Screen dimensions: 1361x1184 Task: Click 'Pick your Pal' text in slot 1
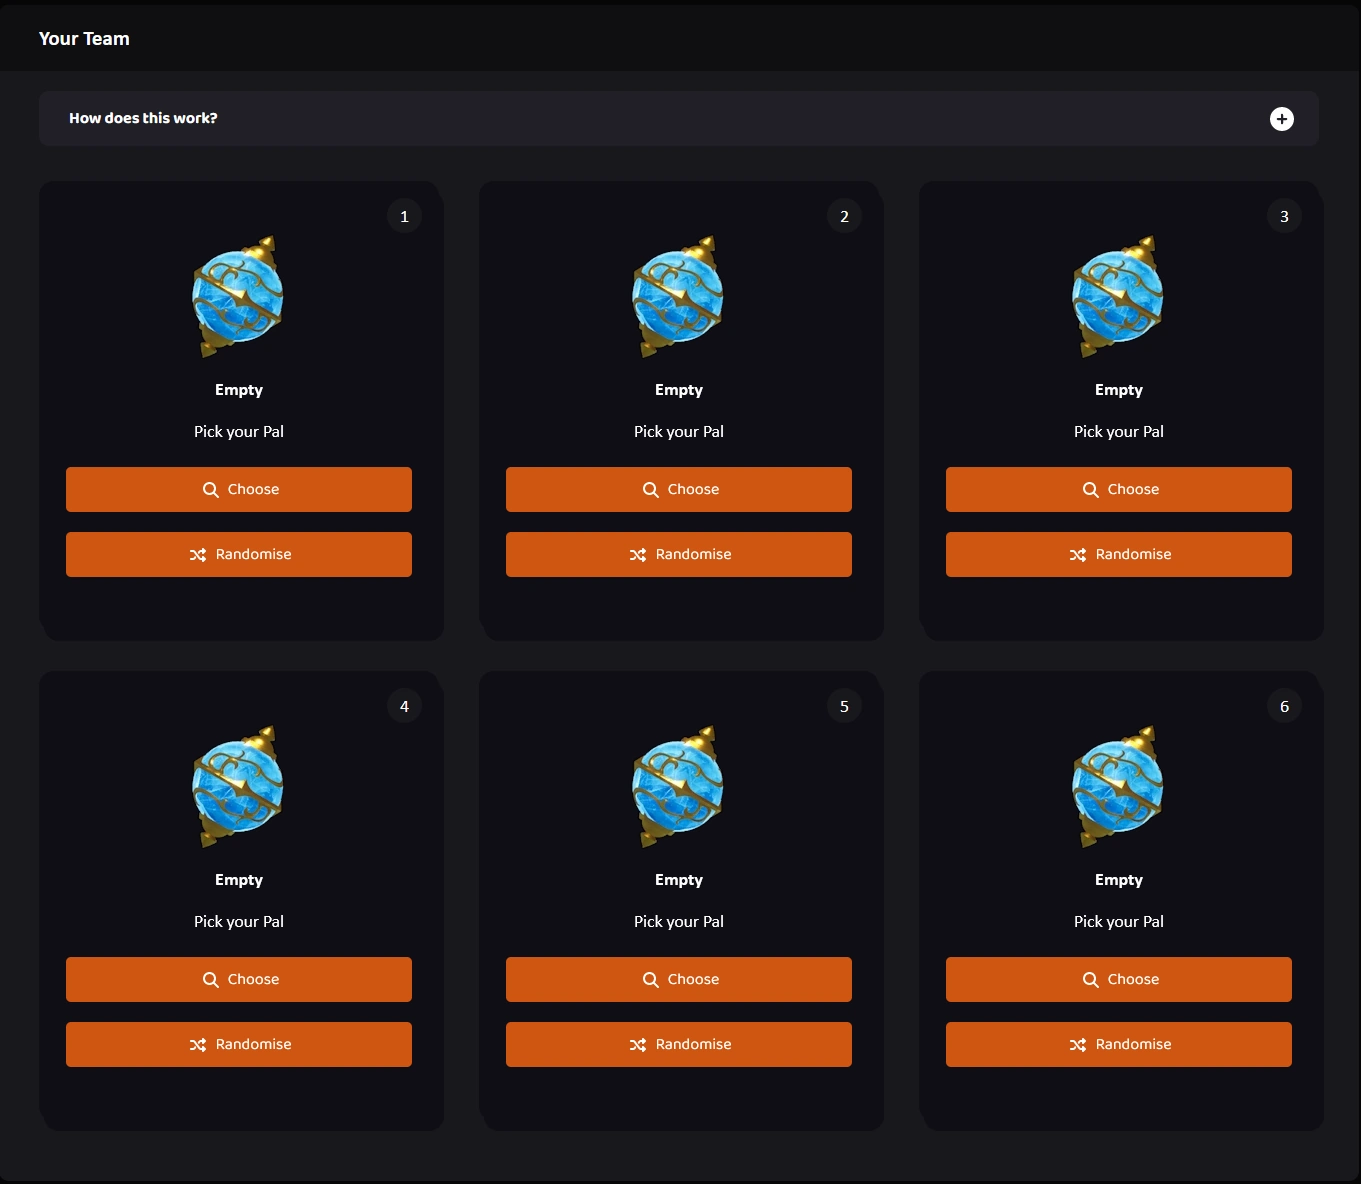point(239,432)
